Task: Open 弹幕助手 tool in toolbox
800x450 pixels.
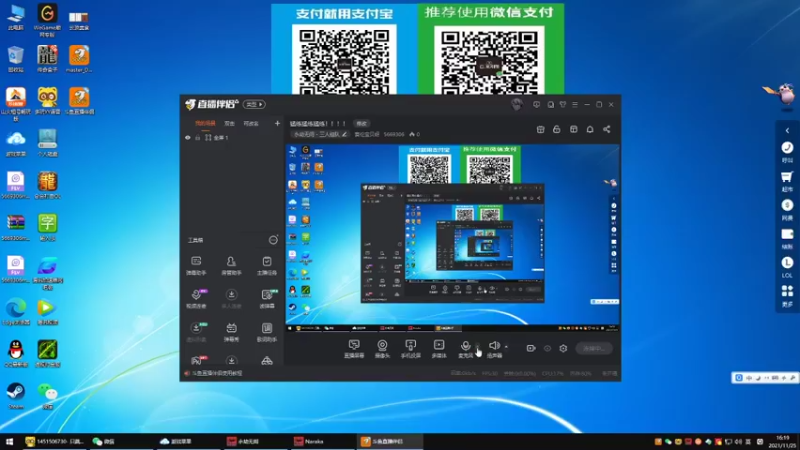Action: tap(196, 265)
